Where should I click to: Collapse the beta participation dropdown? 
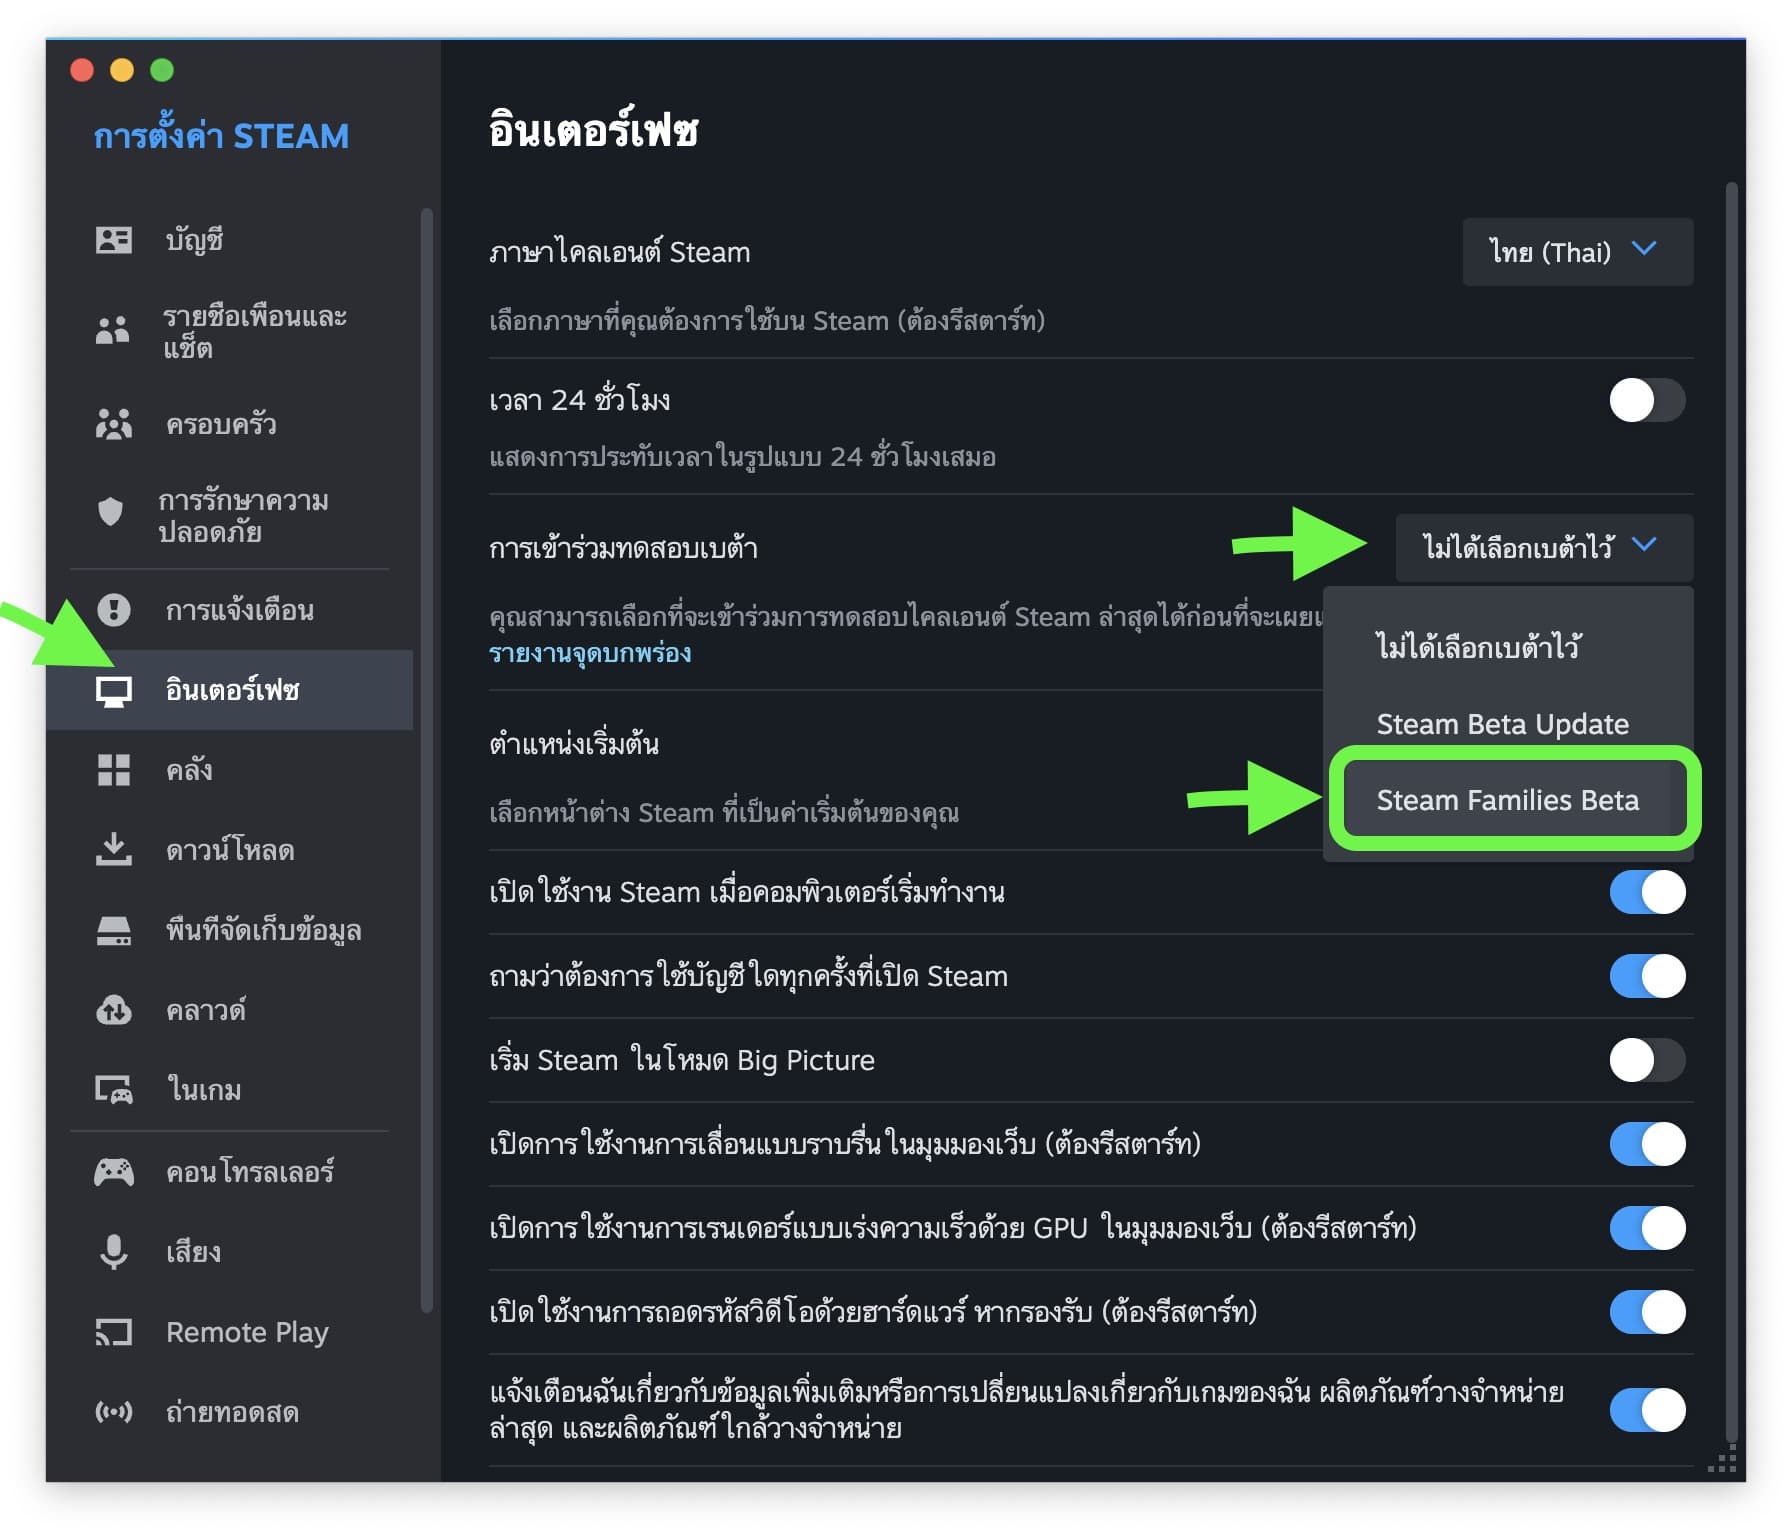[x=1543, y=547]
